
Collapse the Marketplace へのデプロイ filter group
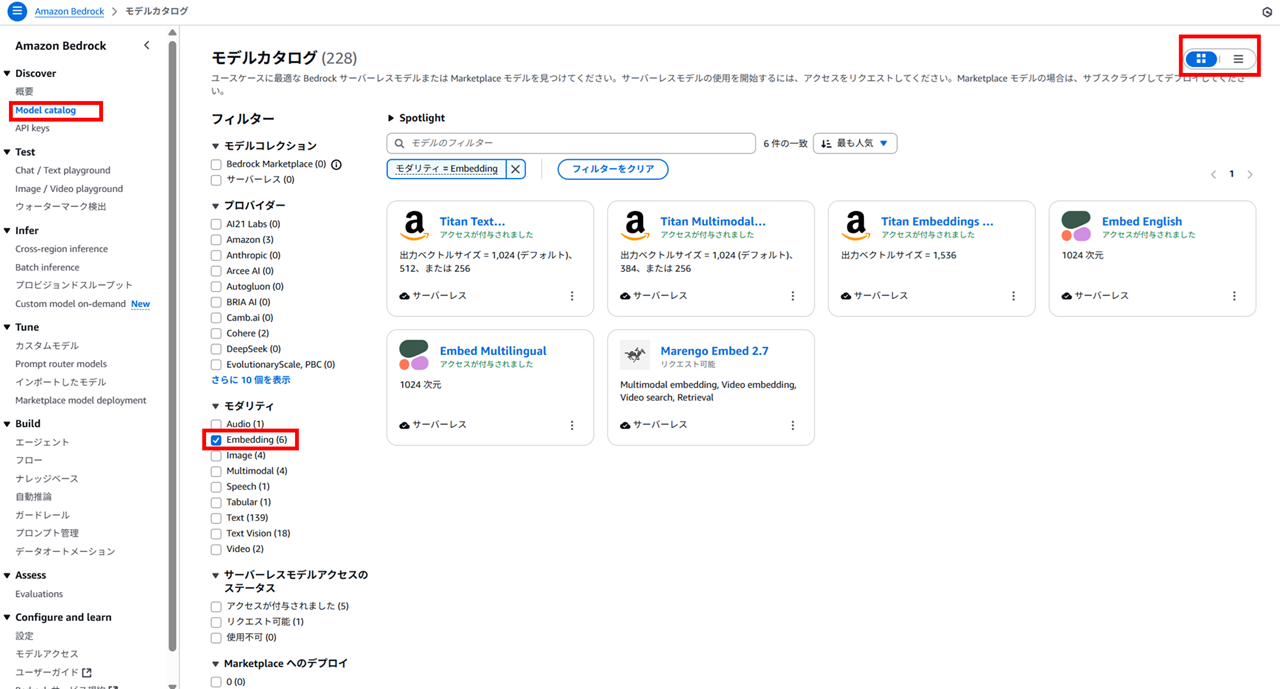pyautogui.click(x=215, y=664)
